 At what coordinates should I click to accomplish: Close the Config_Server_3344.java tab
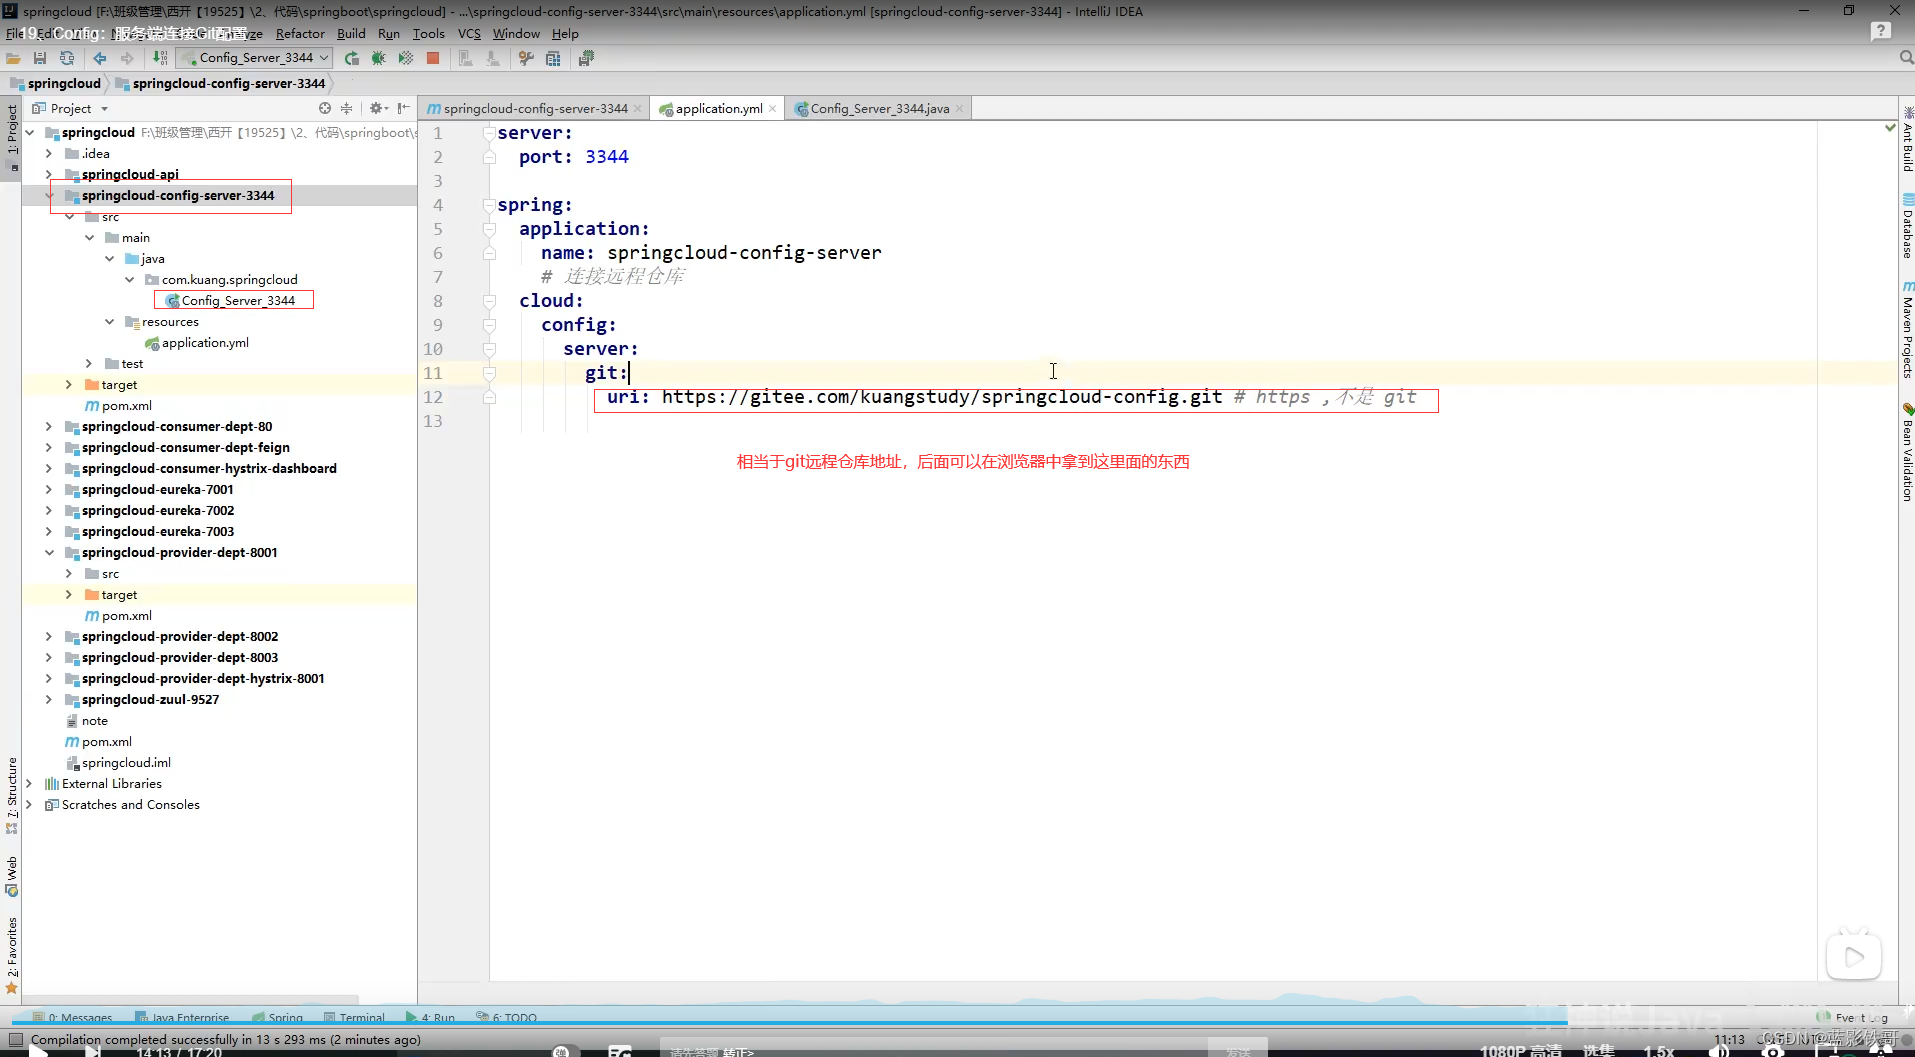[x=959, y=109]
